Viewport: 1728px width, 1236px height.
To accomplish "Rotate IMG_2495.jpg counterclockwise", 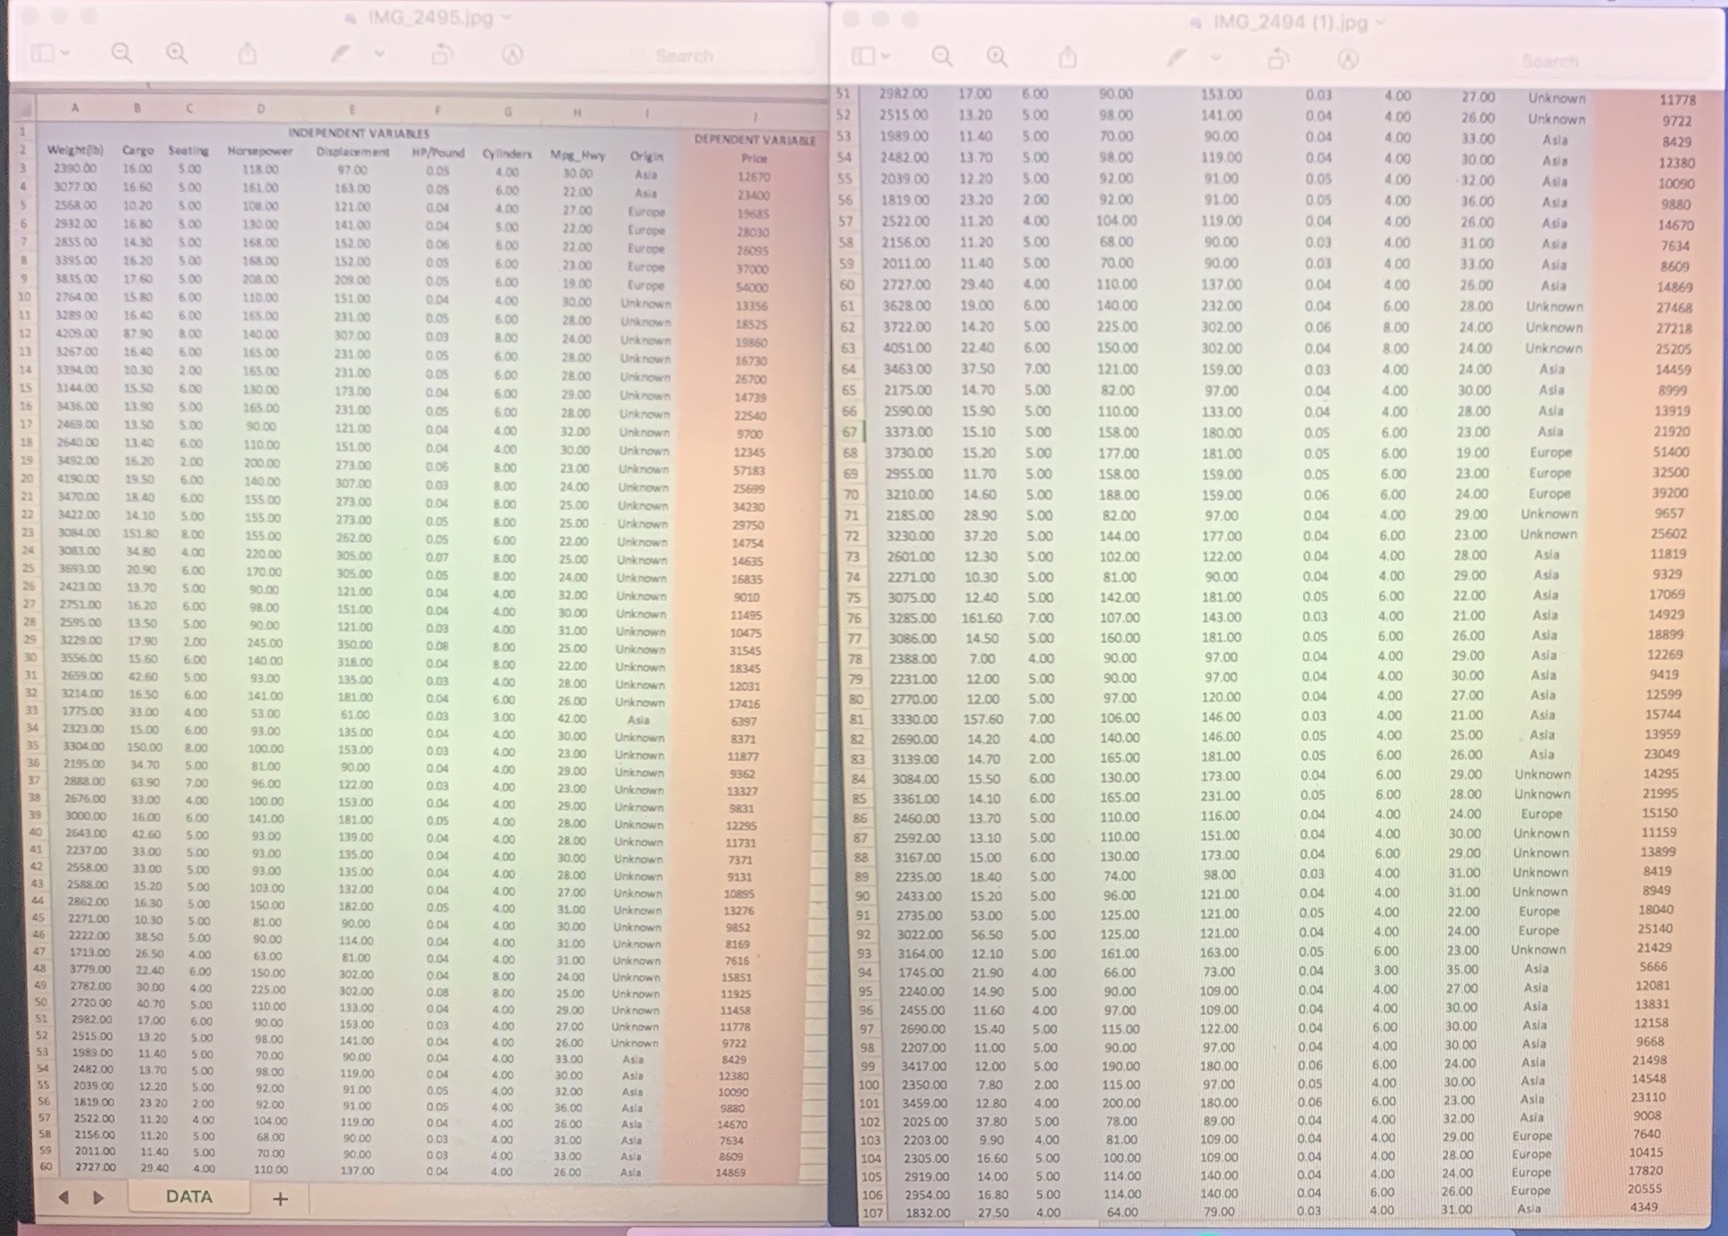I will click(x=441, y=54).
